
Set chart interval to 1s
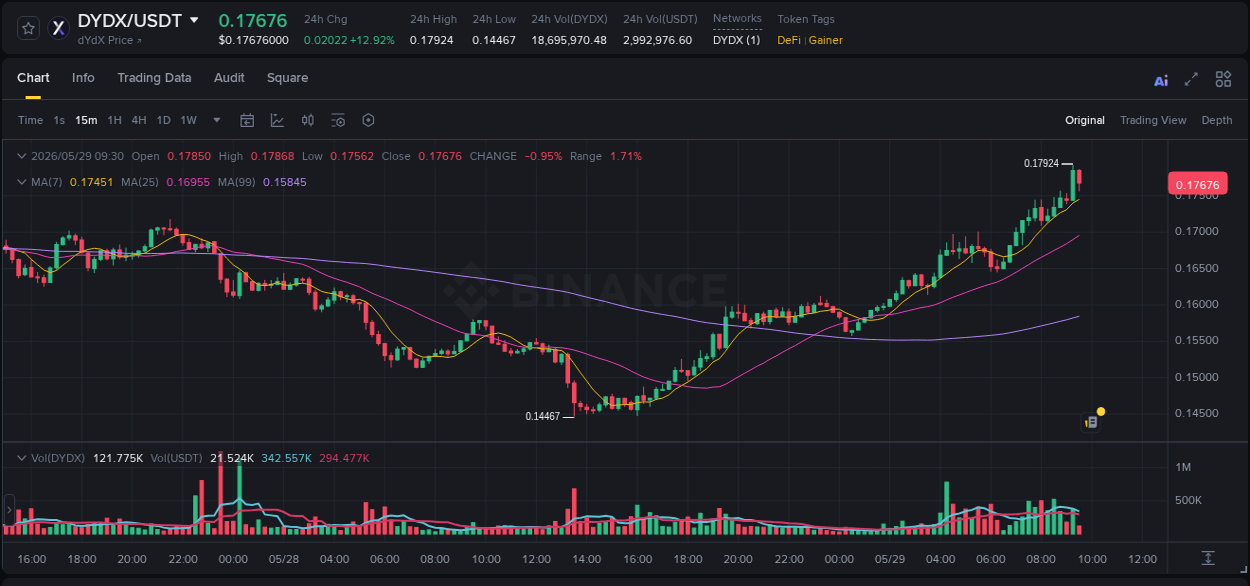pos(59,120)
